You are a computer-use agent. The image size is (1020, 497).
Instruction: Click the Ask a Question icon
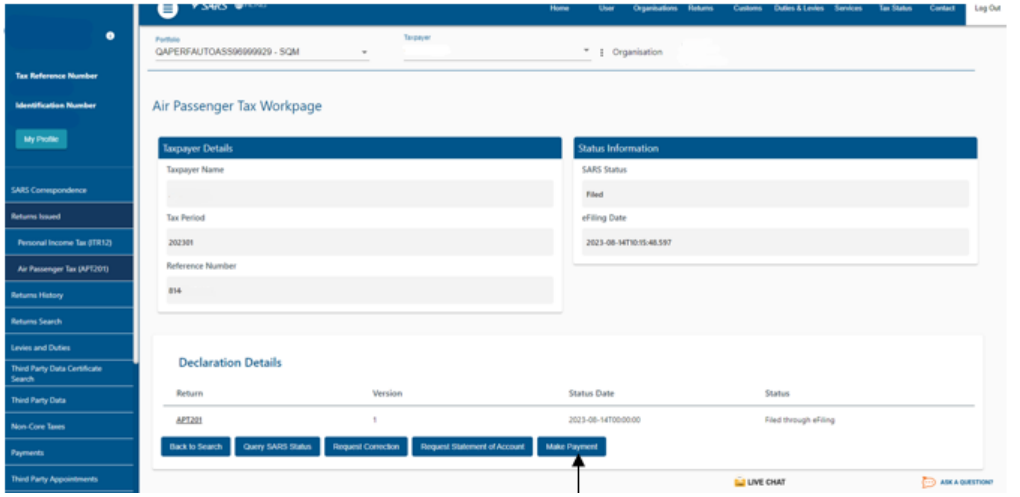(x=928, y=482)
